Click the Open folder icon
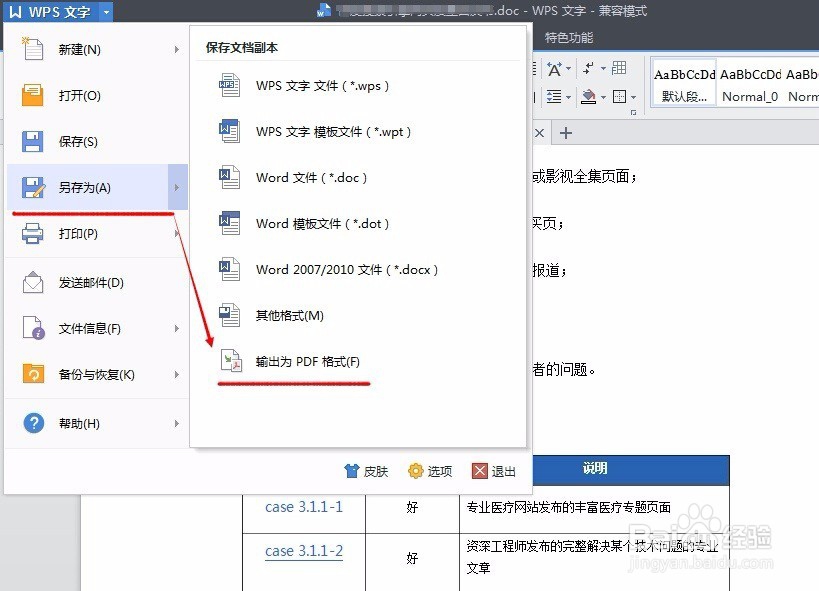 click(32, 96)
